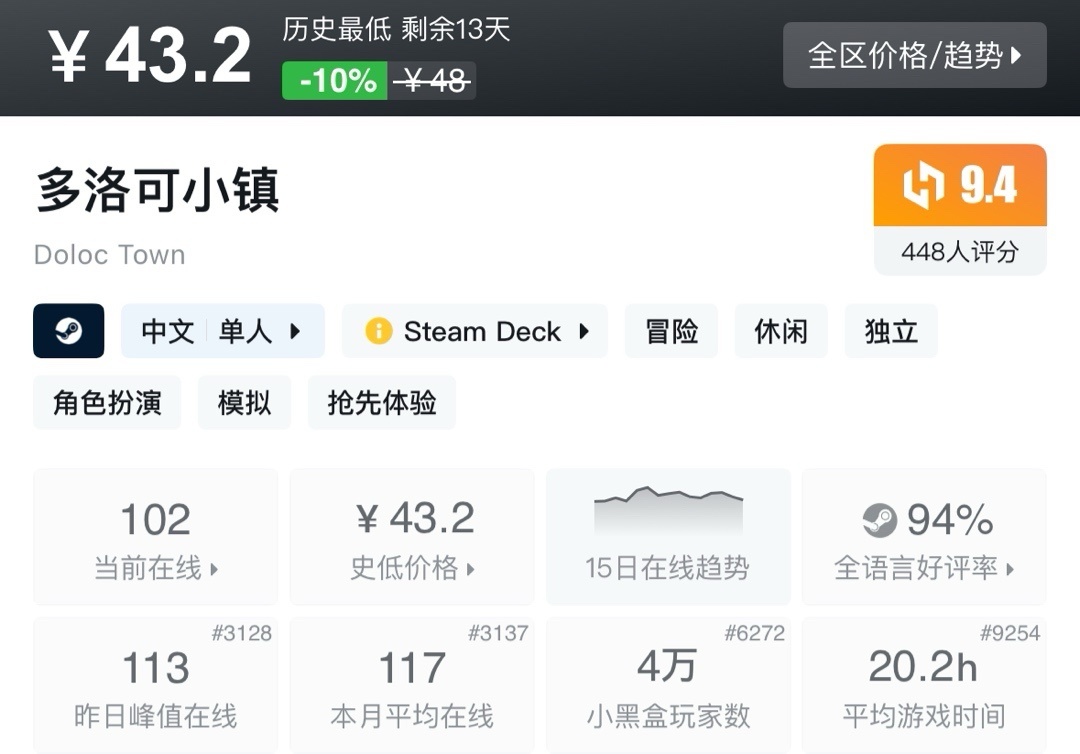Open the 当前在线 current players details
The height and width of the screenshot is (754, 1080).
tap(156, 568)
